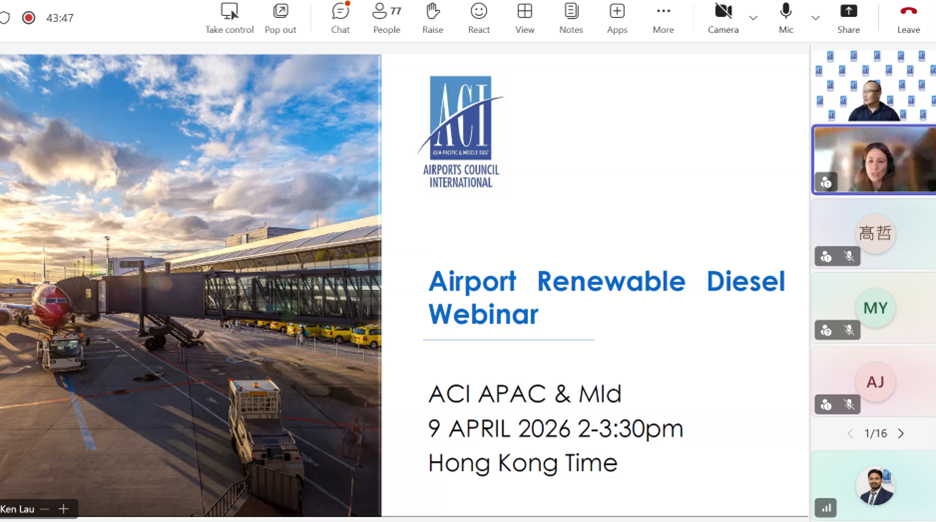Expand the Mic options dropdown arrow

(x=815, y=18)
